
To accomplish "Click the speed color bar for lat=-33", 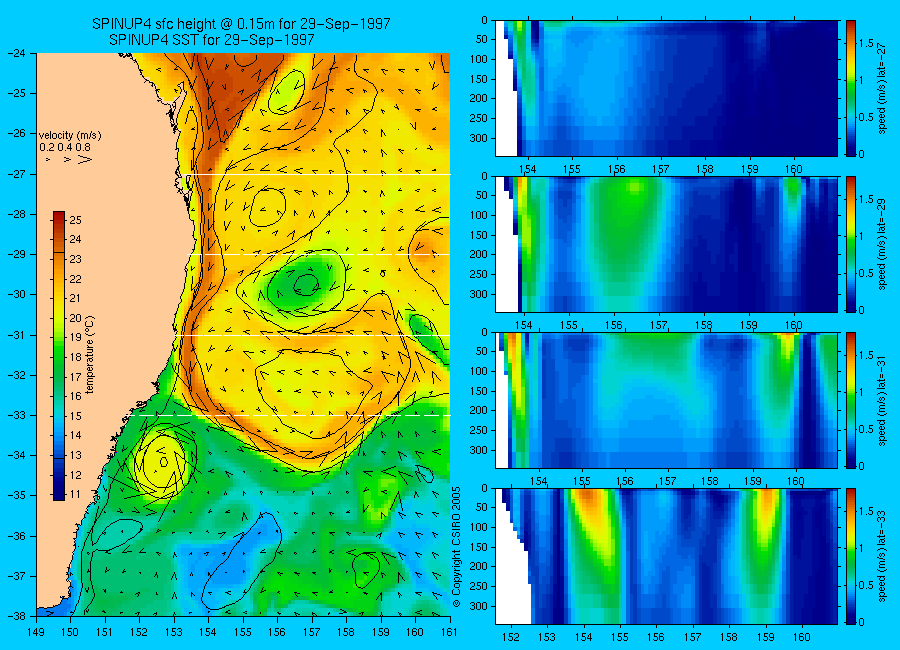I will pos(850,556).
